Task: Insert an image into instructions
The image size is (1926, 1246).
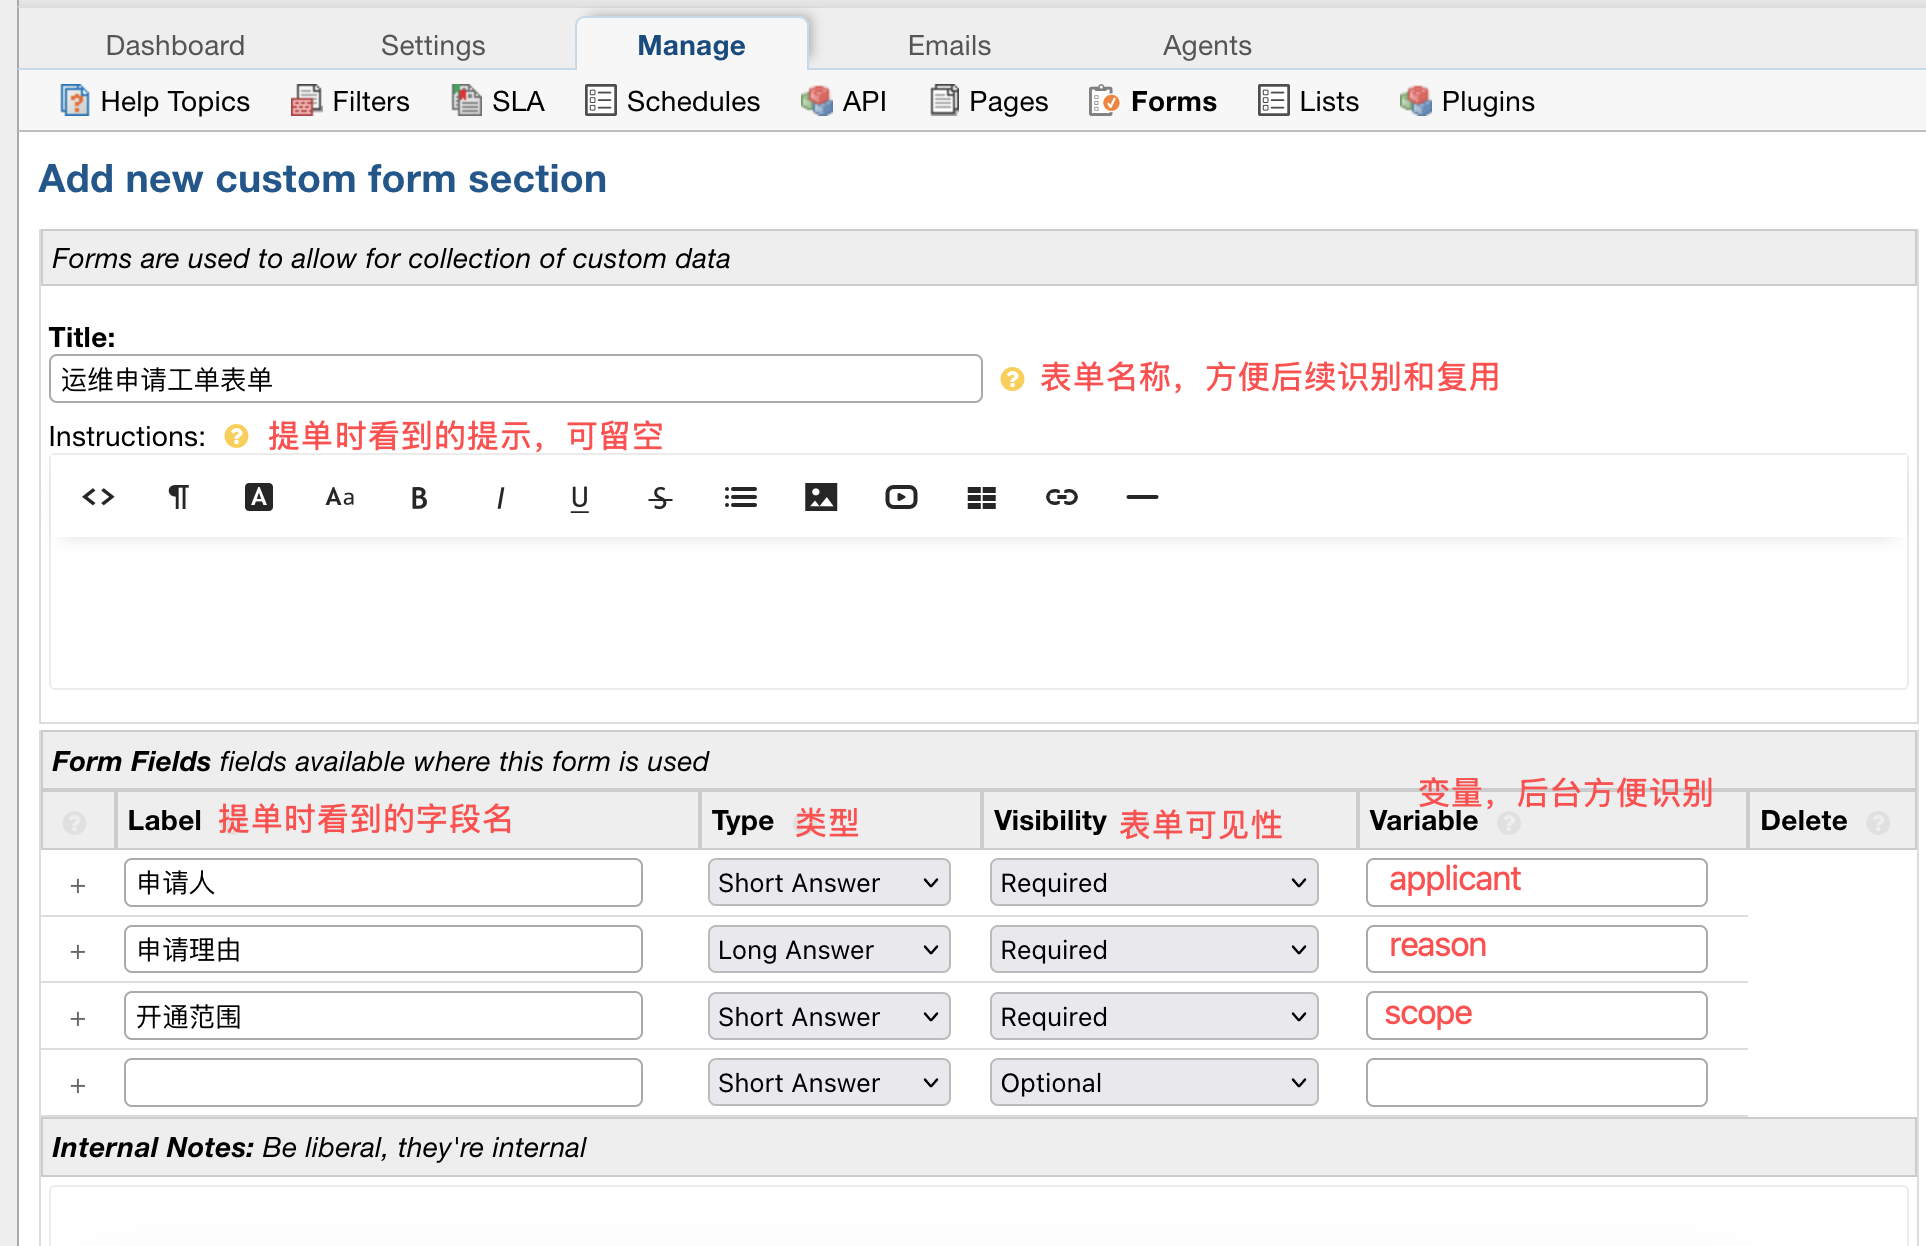Action: (x=821, y=497)
